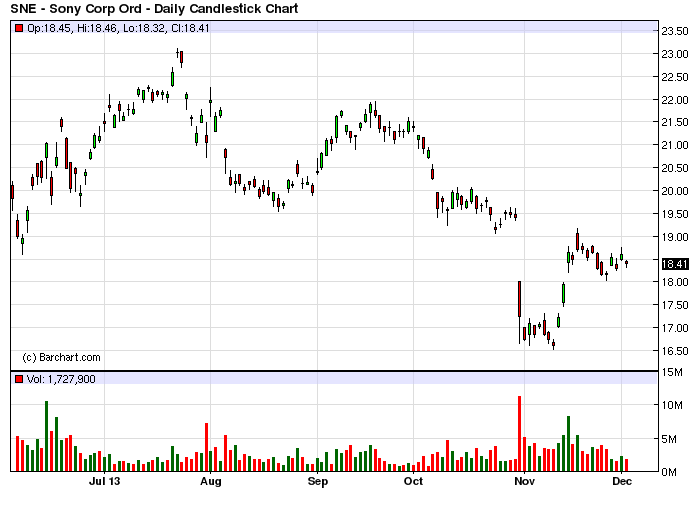
Task: Click the 'Nov' date axis label
Action: point(525,481)
